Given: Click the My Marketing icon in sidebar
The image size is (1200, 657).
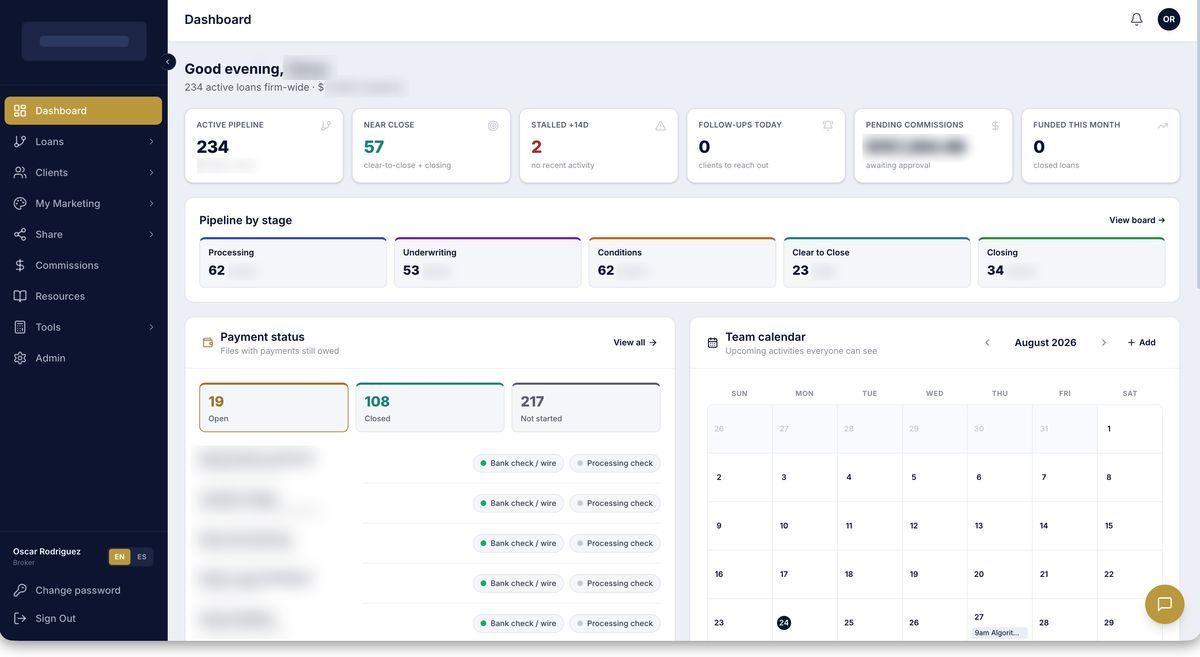Looking at the screenshot, I should point(20,204).
